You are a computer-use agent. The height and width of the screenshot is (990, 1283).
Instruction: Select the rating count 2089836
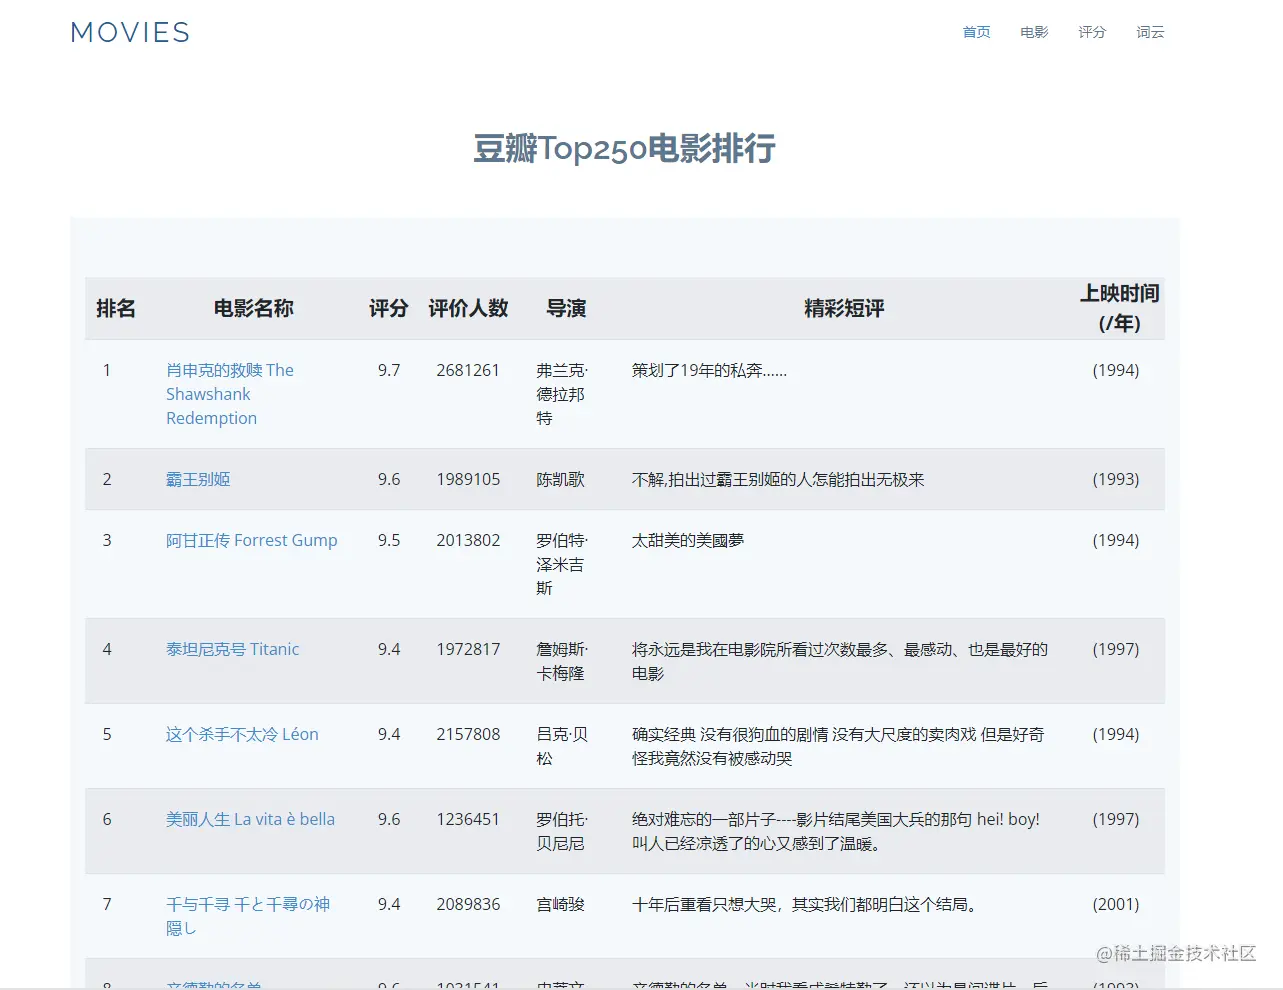[468, 904]
